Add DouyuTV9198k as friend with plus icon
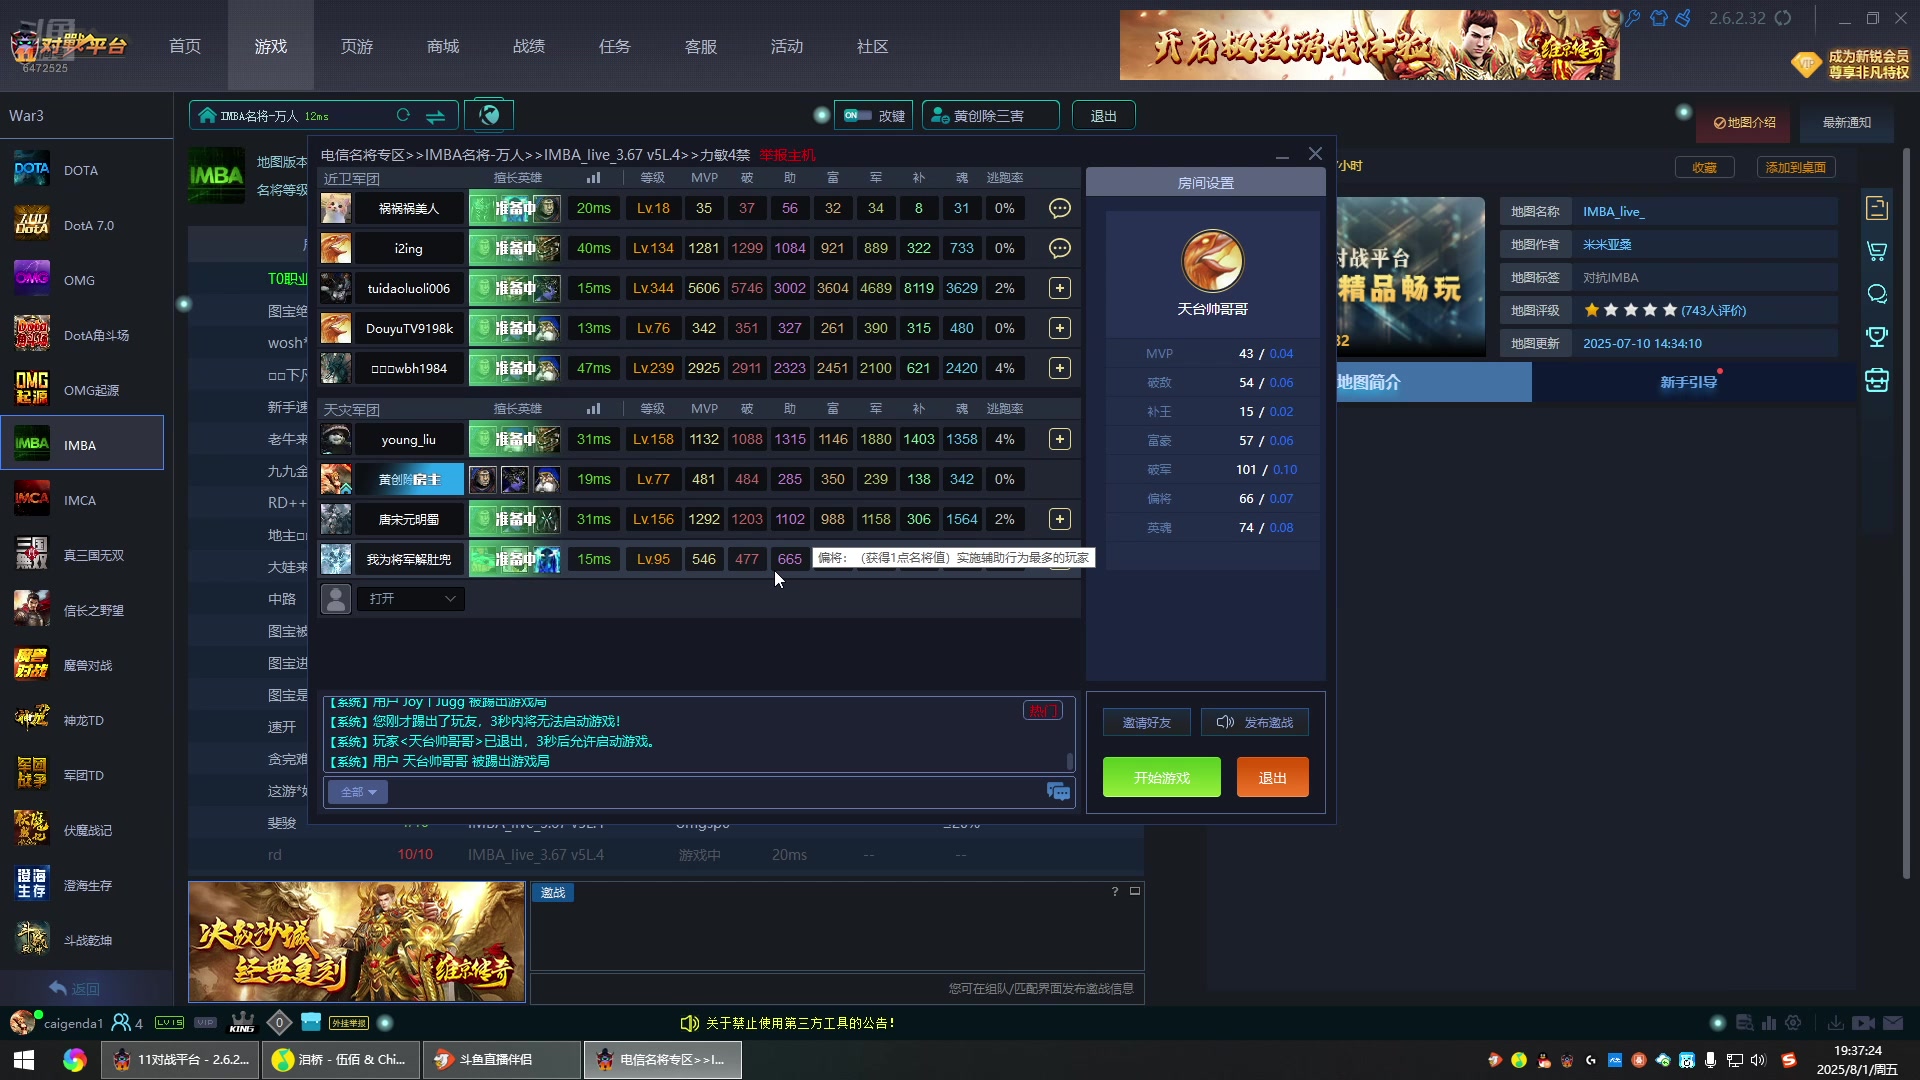Viewport: 1920px width, 1080px height. click(x=1060, y=328)
